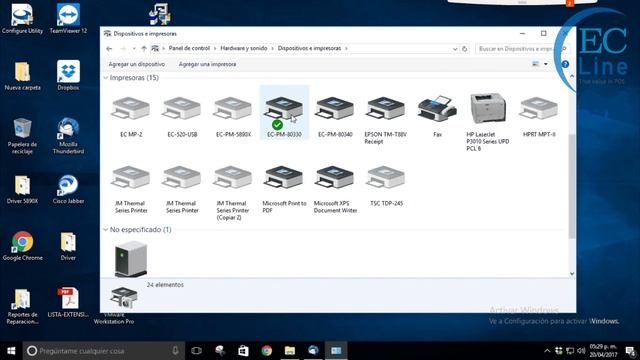
Task: Open Mozilla Thunderbird desktop shortcut
Action: tap(68, 136)
